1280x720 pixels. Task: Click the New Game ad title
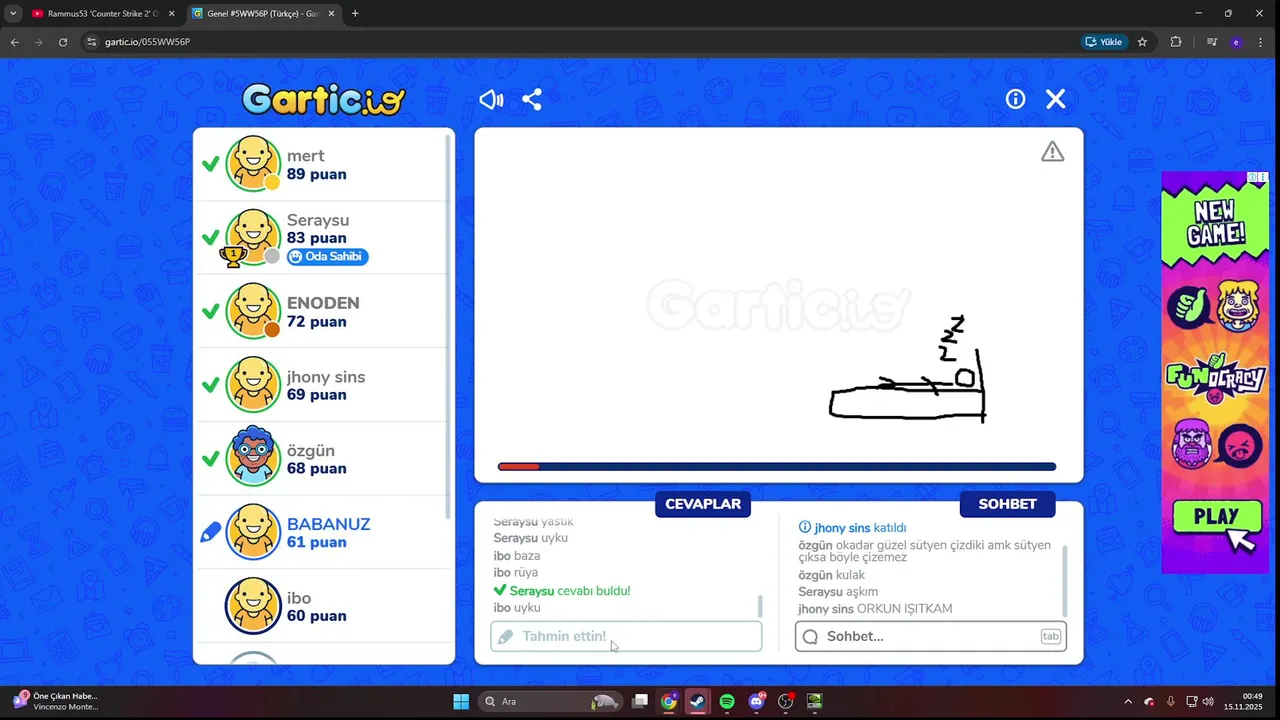1216,223
